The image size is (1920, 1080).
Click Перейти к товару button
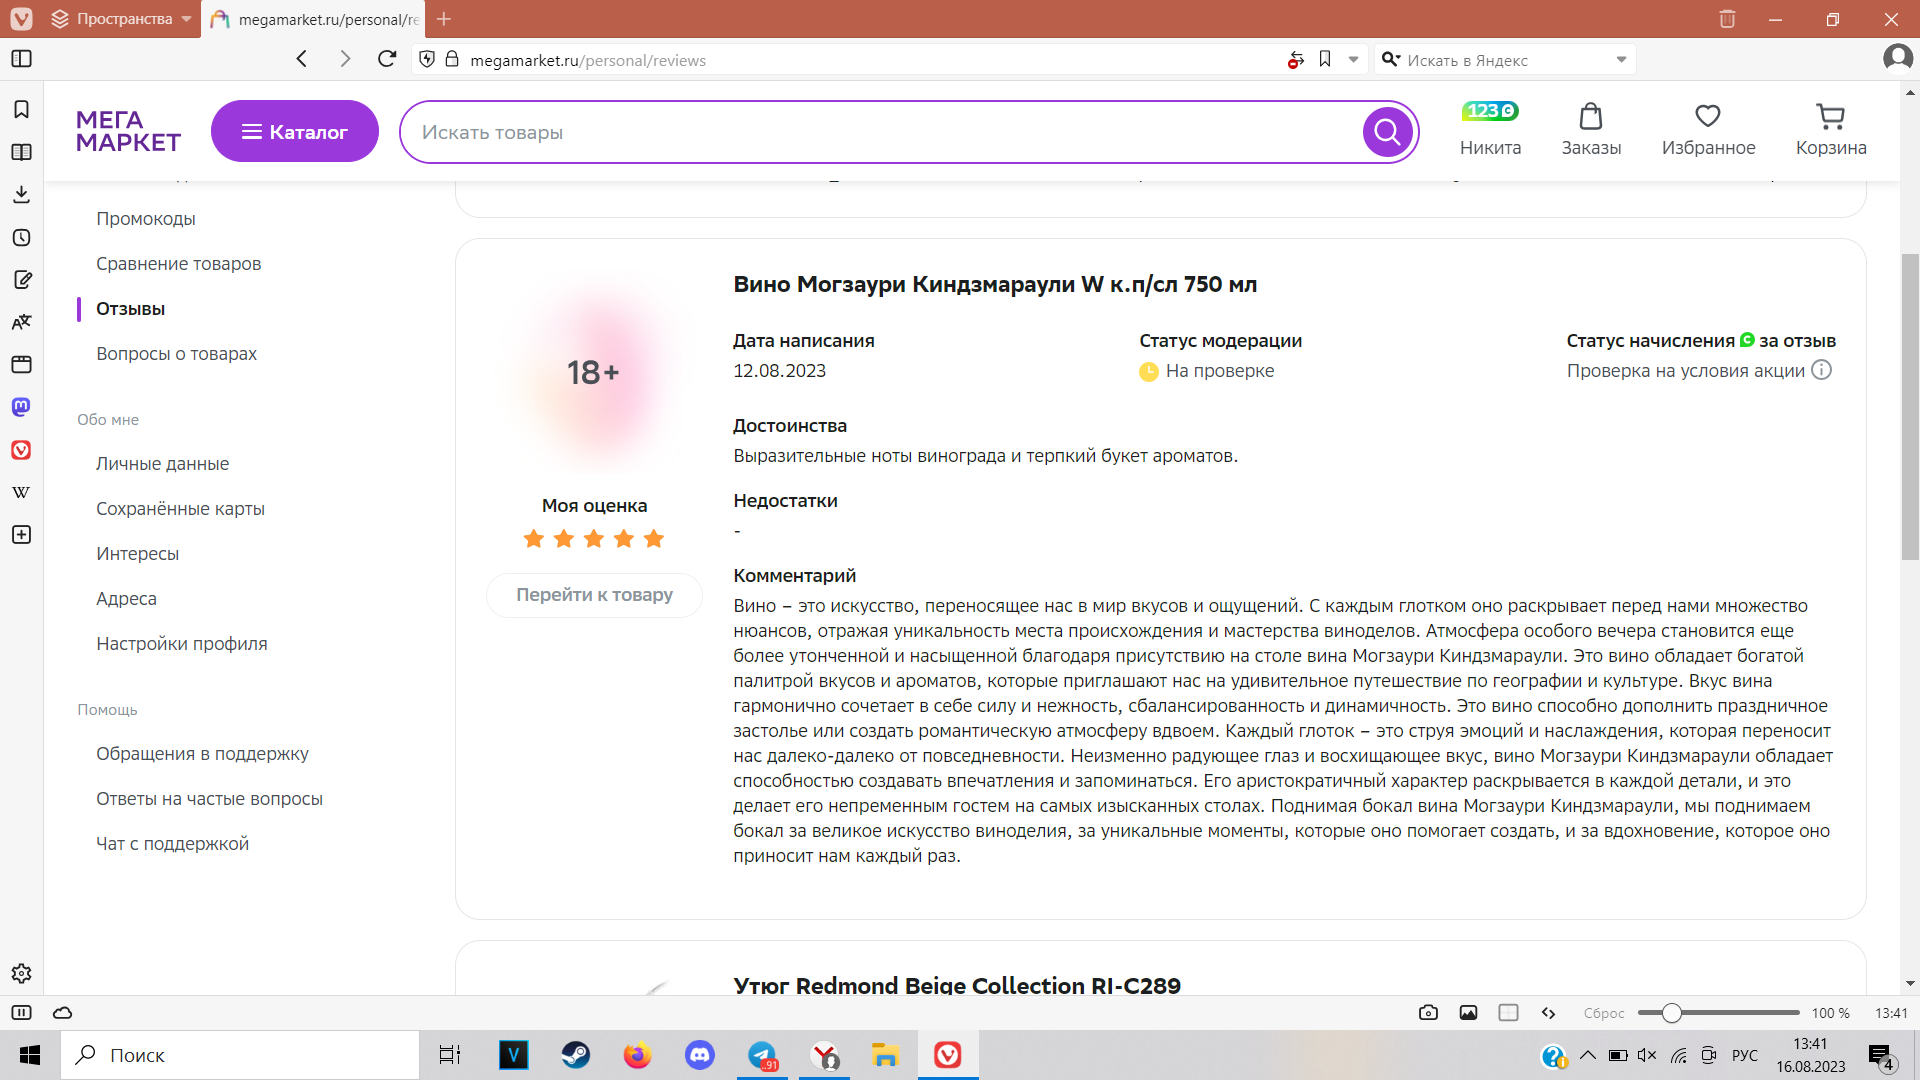pos(595,595)
